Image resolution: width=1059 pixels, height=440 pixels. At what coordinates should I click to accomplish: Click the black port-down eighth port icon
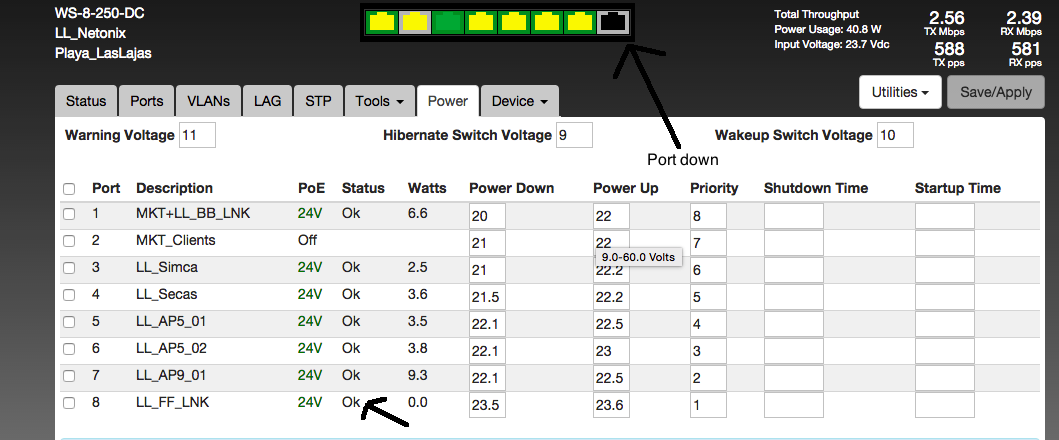pyautogui.click(x=612, y=22)
